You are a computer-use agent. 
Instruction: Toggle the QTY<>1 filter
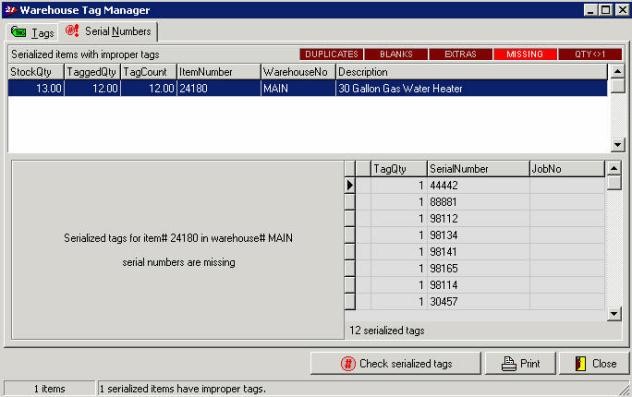(590, 54)
